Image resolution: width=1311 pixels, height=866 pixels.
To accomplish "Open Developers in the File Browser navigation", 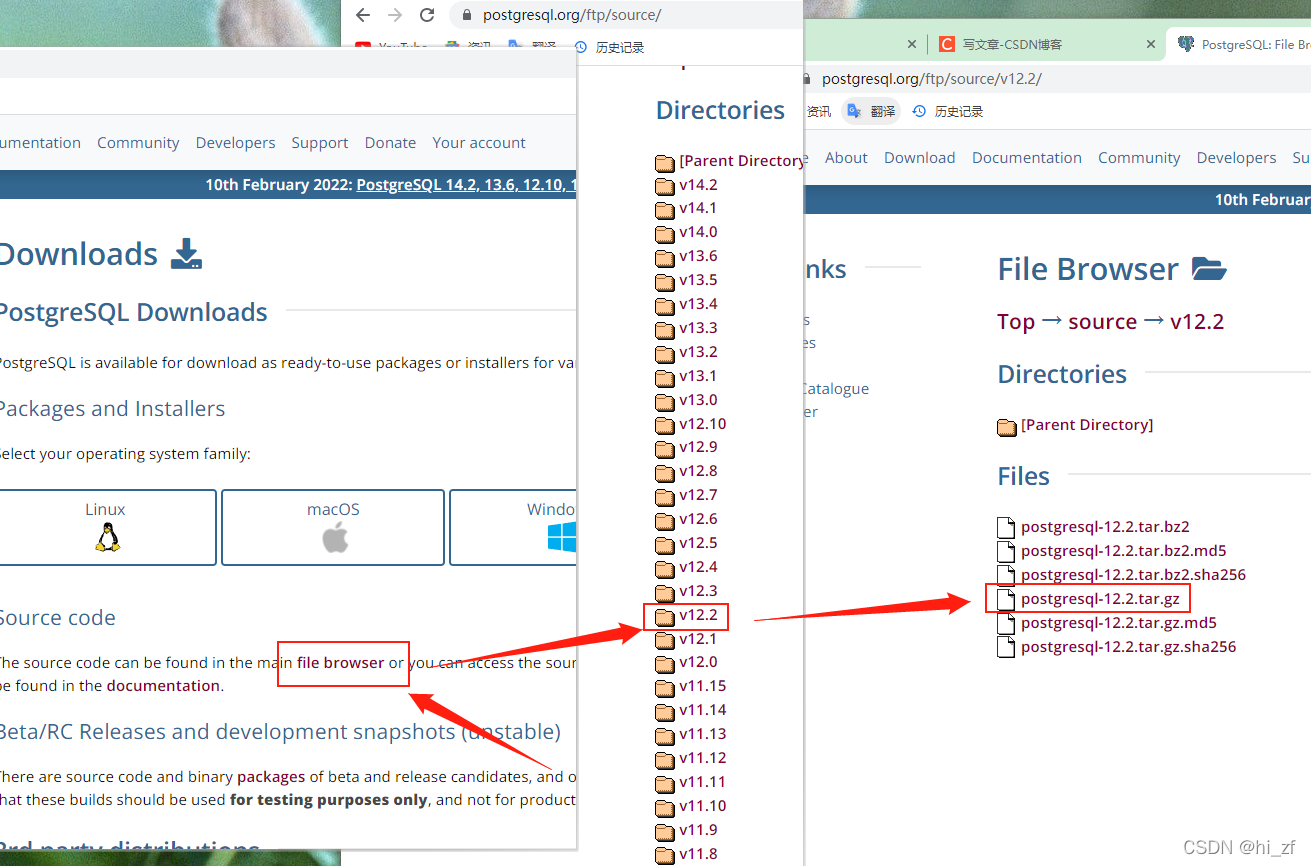I will click(1236, 158).
